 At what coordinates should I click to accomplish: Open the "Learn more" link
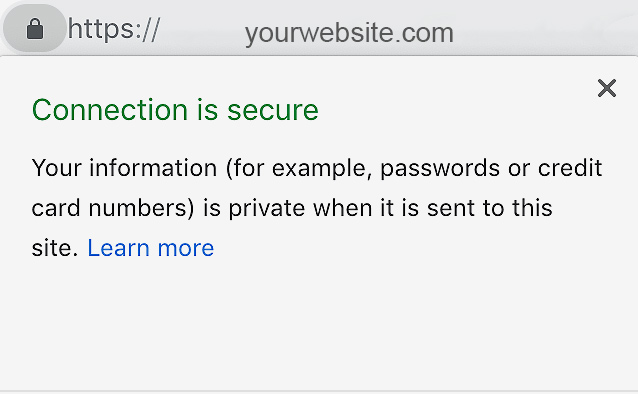pos(151,248)
